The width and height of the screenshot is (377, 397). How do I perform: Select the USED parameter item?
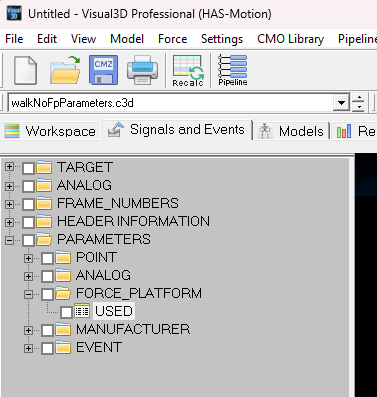click(114, 311)
